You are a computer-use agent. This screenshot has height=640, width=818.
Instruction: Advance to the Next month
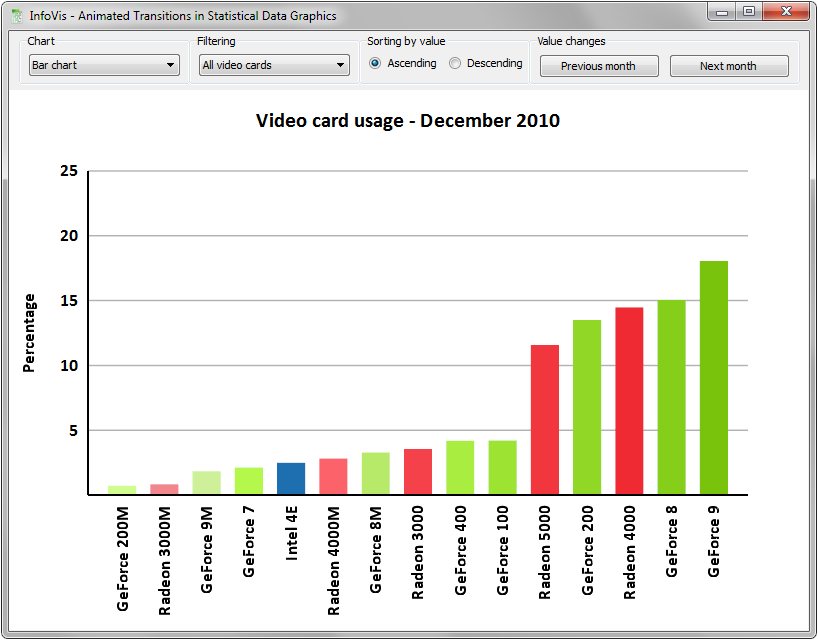(729, 66)
